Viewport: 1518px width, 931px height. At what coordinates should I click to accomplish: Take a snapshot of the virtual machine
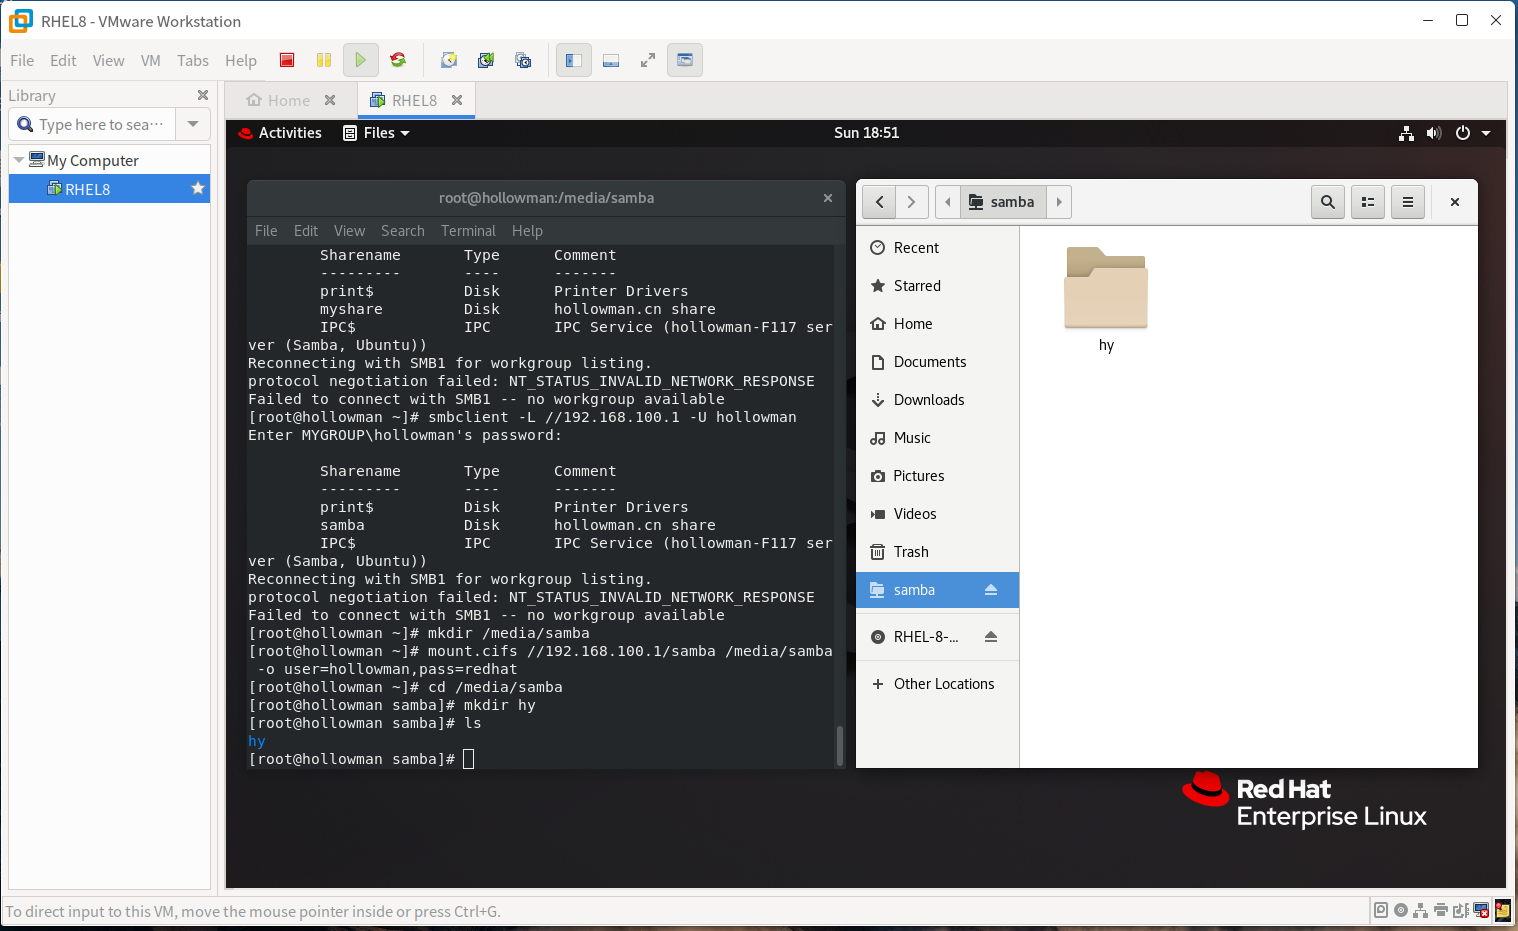pyautogui.click(x=449, y=60)
